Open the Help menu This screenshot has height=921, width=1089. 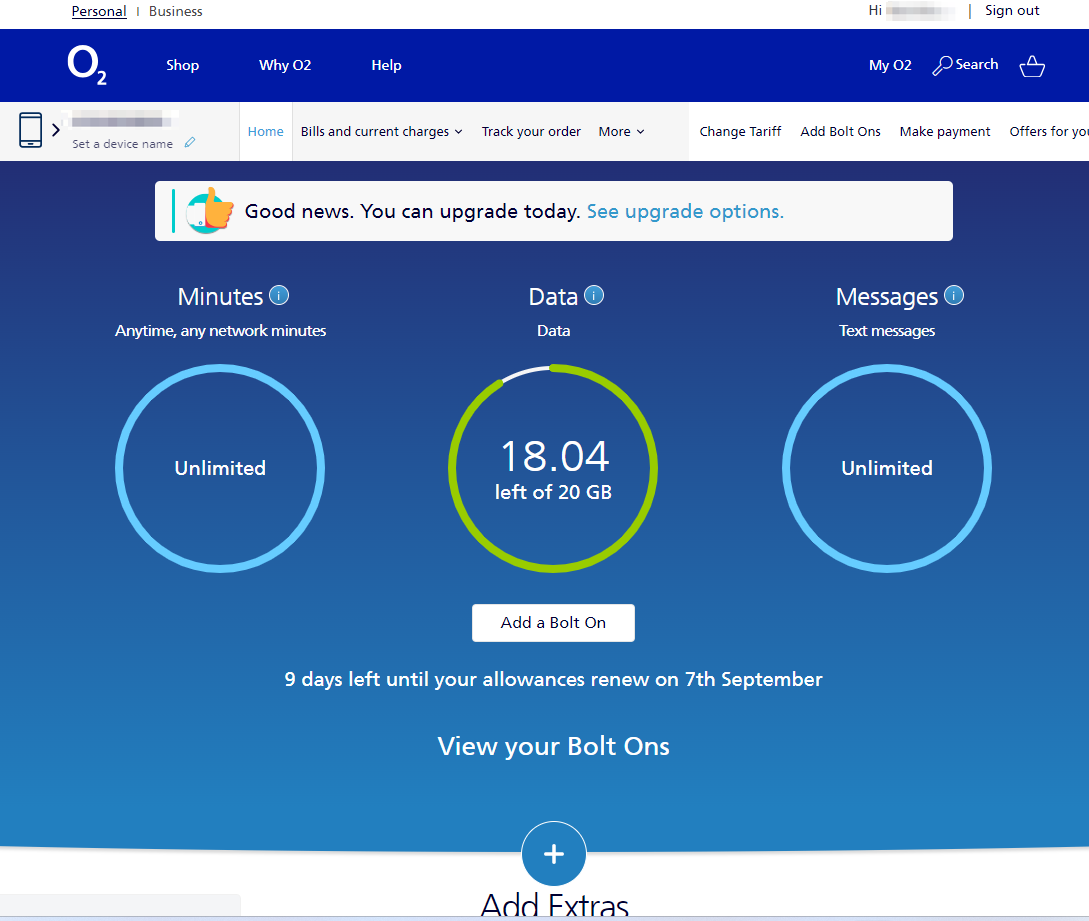[386, 65]
